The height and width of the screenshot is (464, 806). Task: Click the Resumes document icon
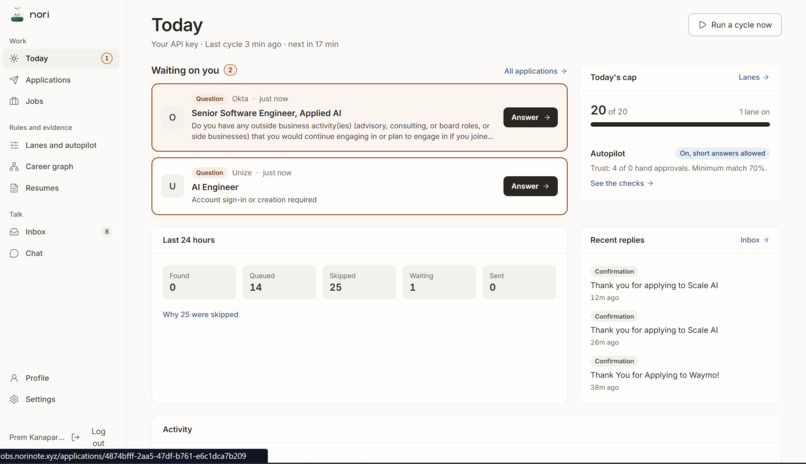[x=14, y=188]
